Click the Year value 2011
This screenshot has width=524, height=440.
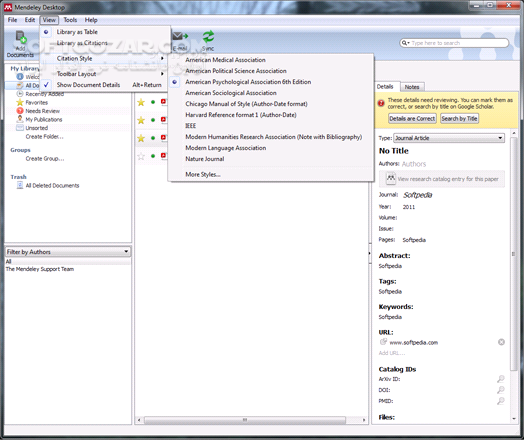pos(409,207)
